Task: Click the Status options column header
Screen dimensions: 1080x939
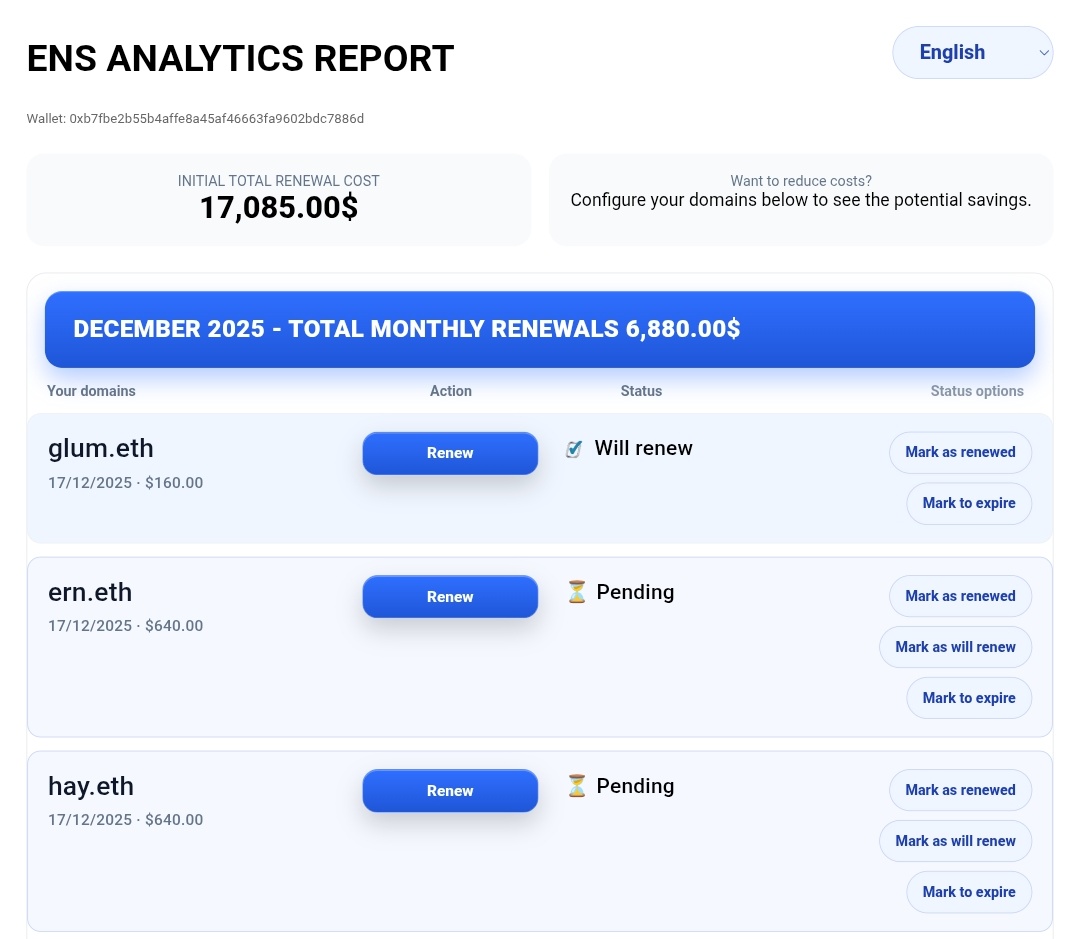Action: 977,391
